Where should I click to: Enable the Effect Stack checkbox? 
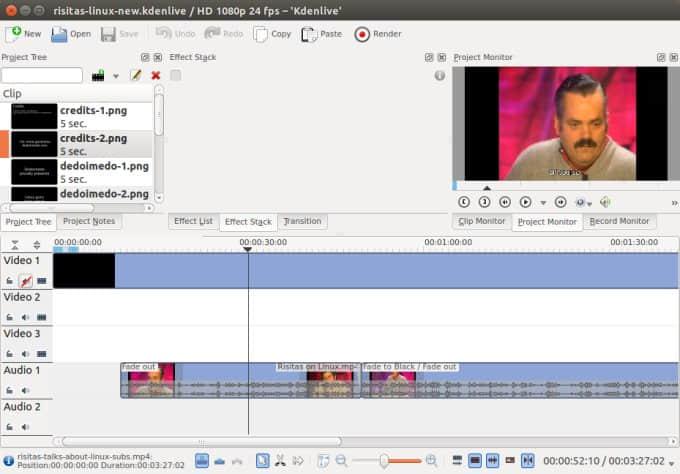176,76
